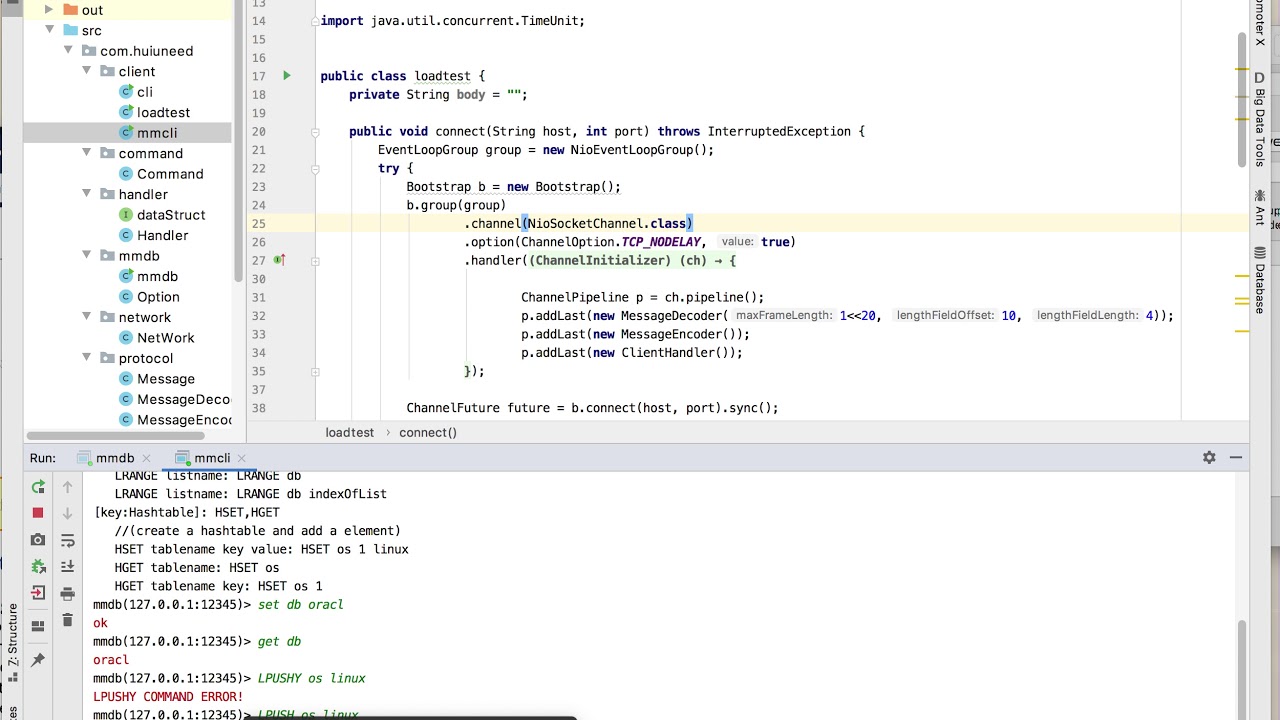Click loadtest in editor breadcrumb
The height and width of the screenshot is (720, 1280).
[349, 432]
